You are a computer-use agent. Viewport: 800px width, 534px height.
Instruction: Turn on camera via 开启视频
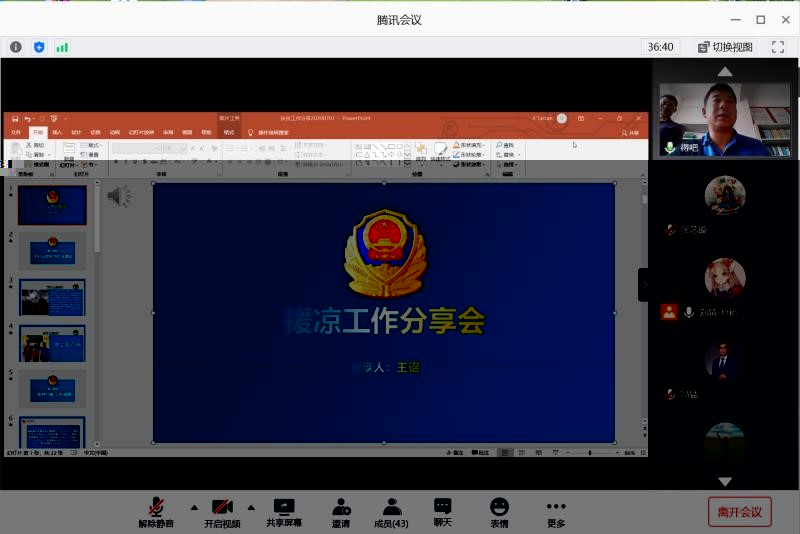coord(222,513)
